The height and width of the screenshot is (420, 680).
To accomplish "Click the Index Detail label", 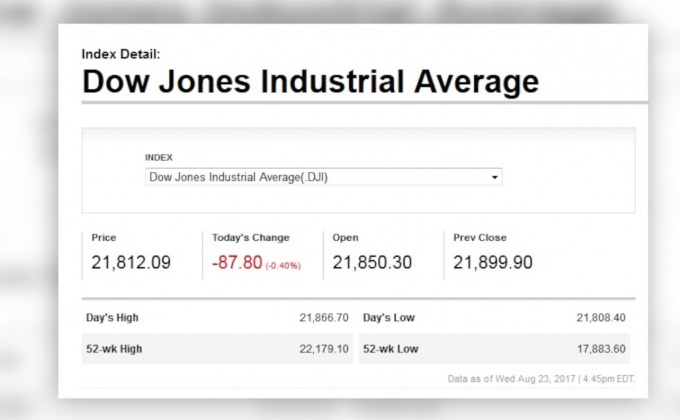I will pyautogui.click(x=120, y=54).
